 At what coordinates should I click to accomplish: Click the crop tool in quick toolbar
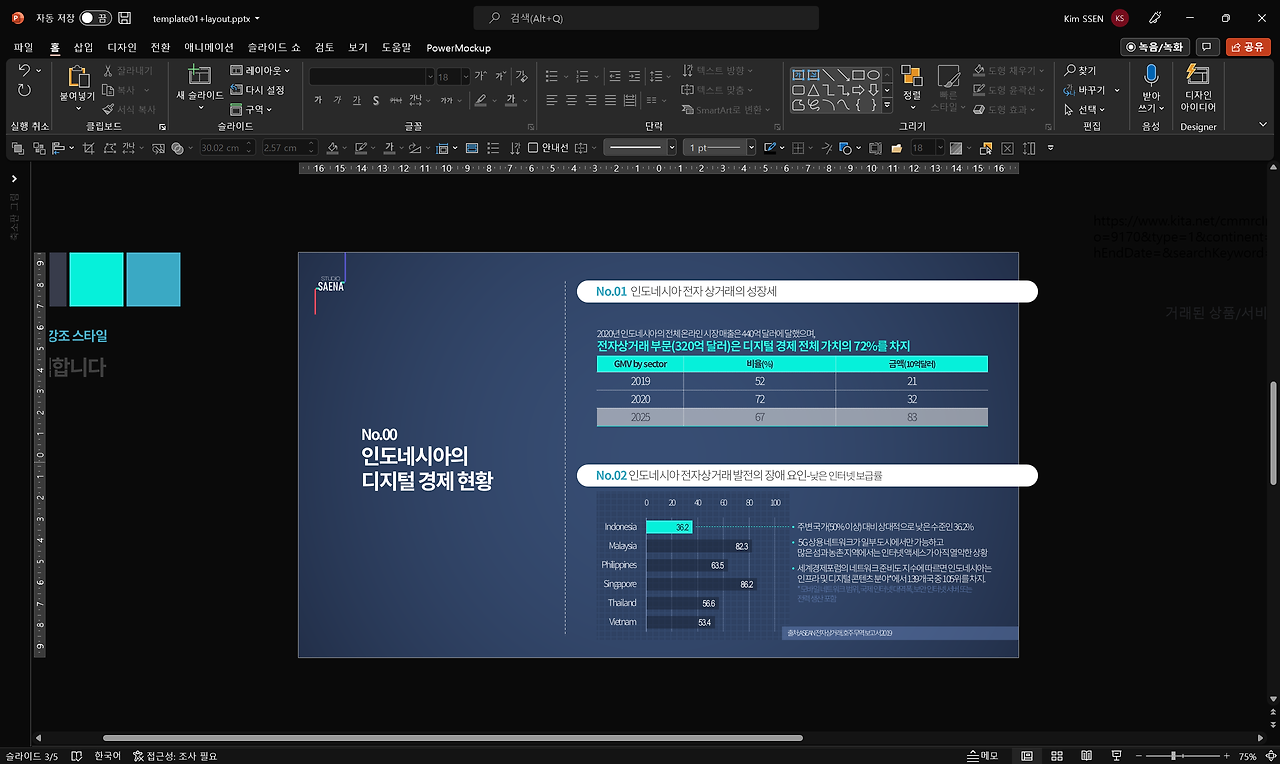(88, 148)
